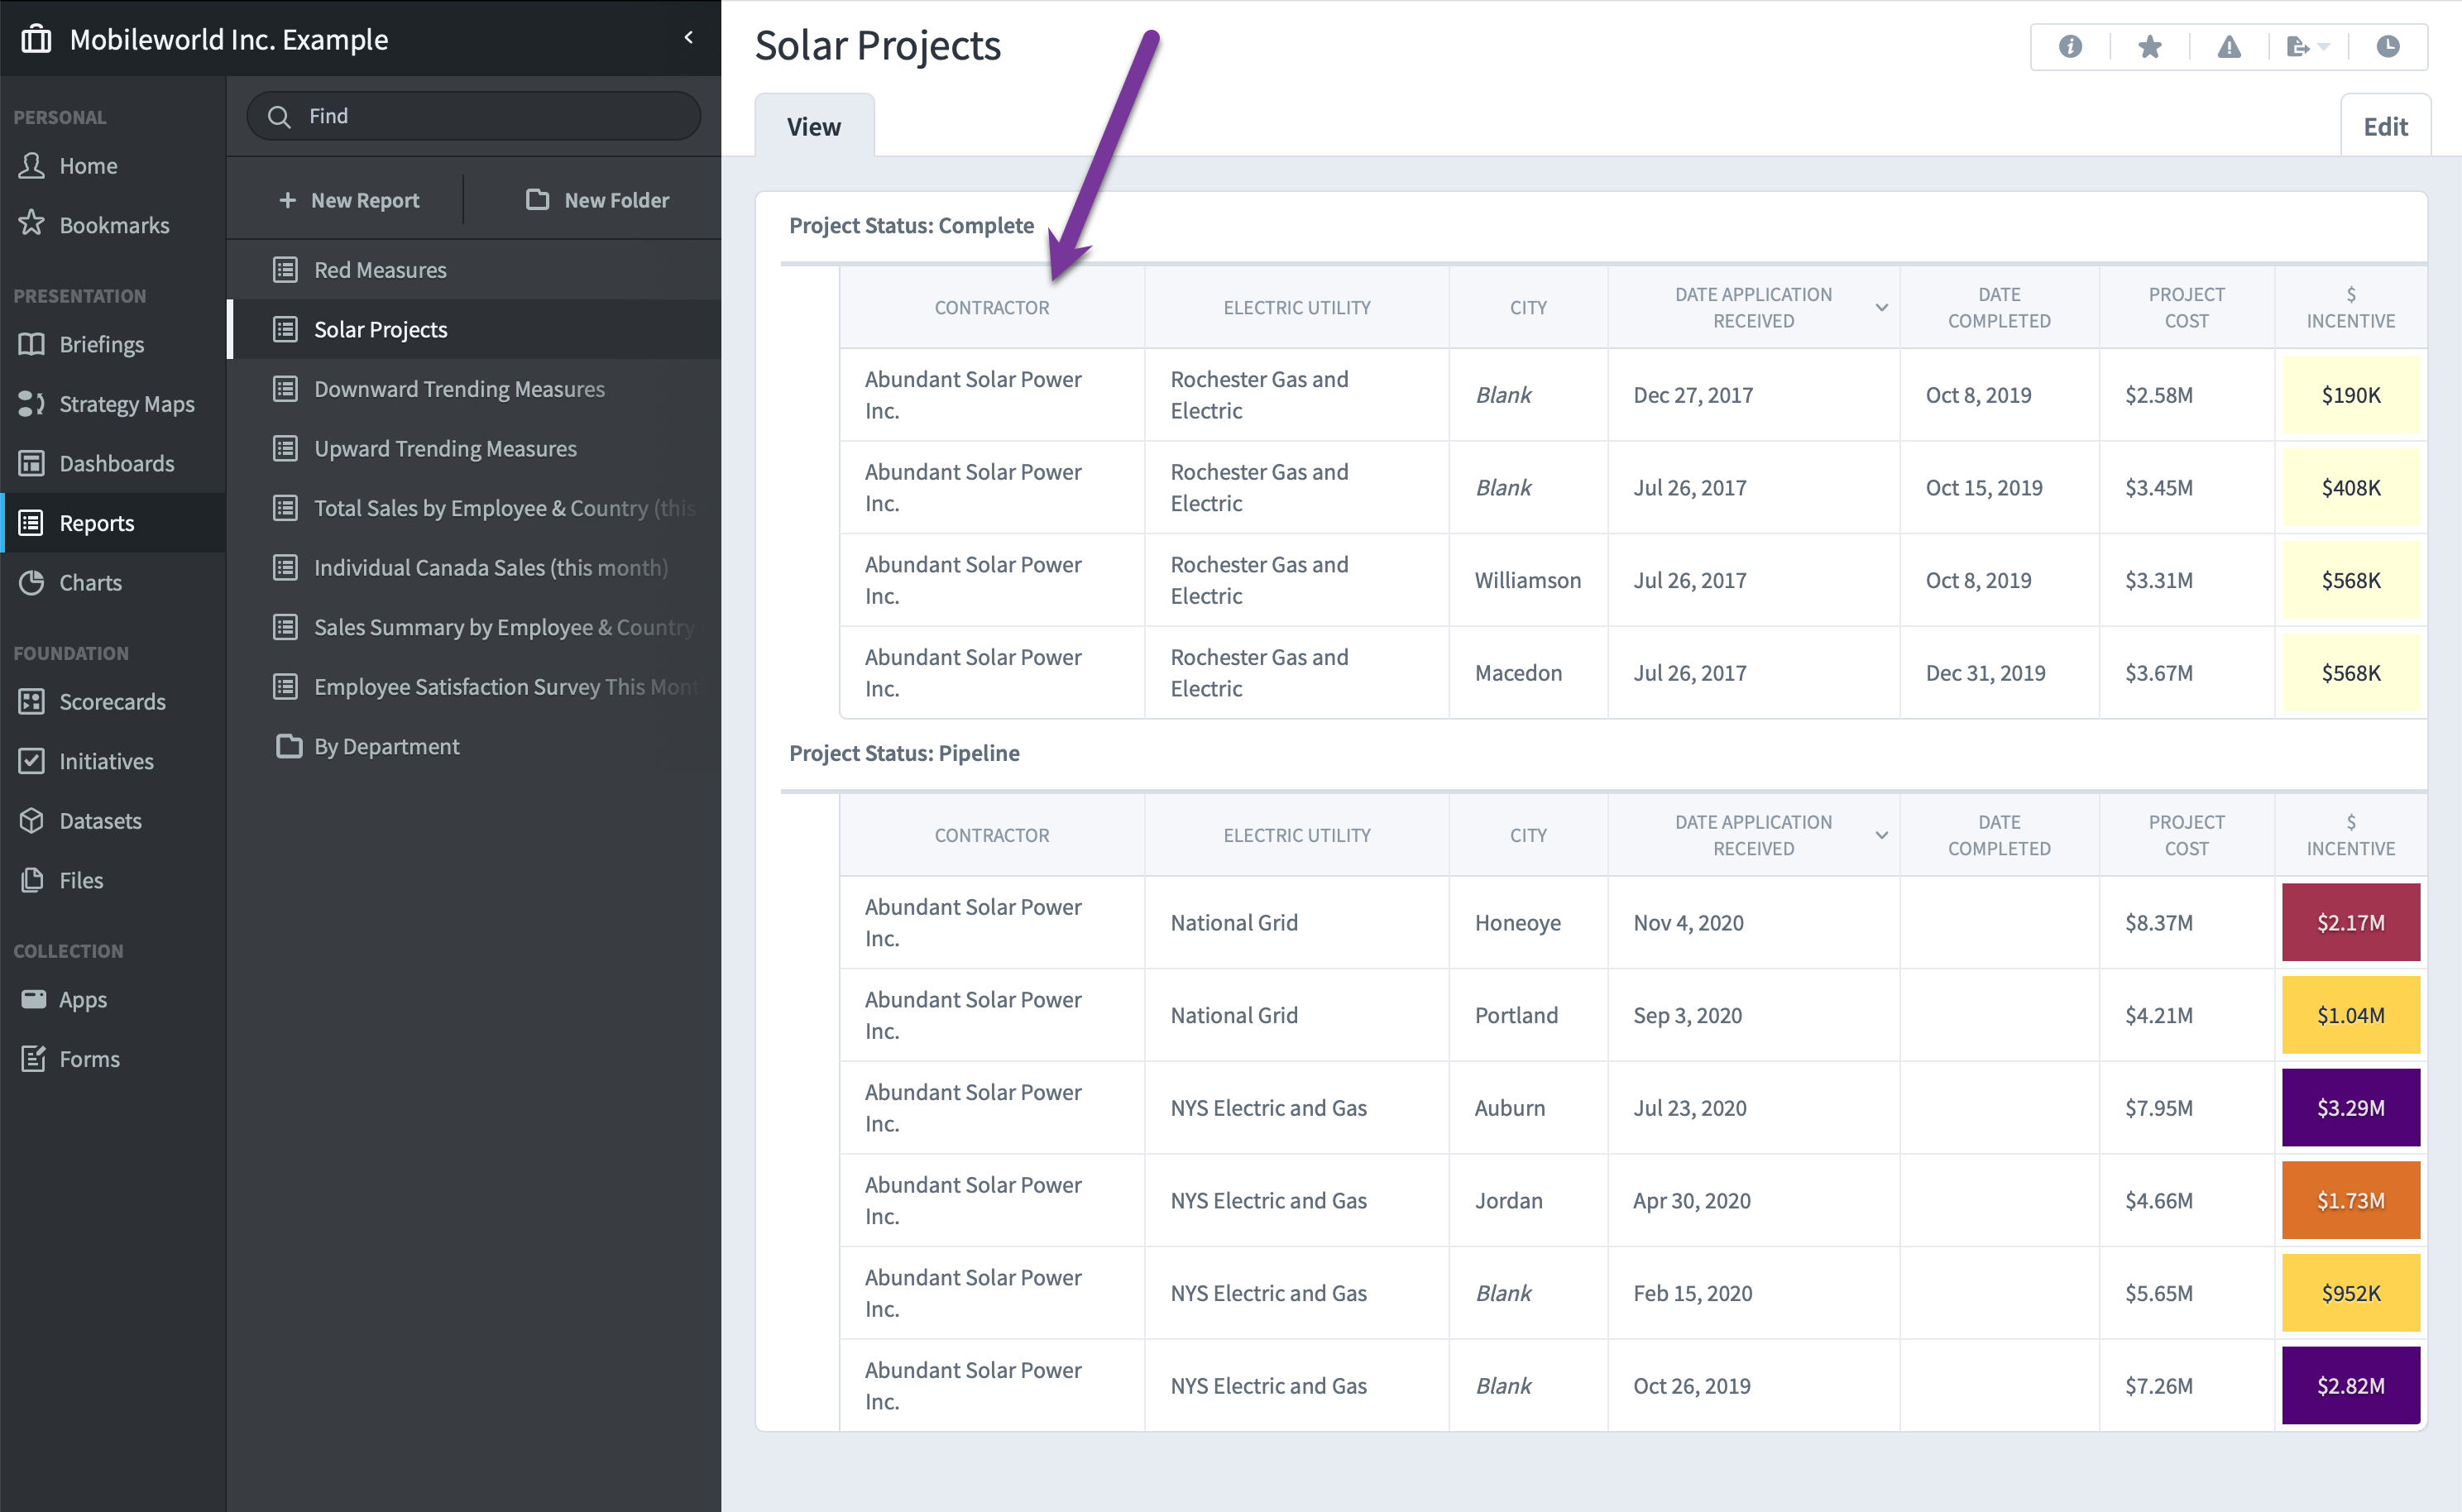Click the New Report button

(x=348, y=200)
